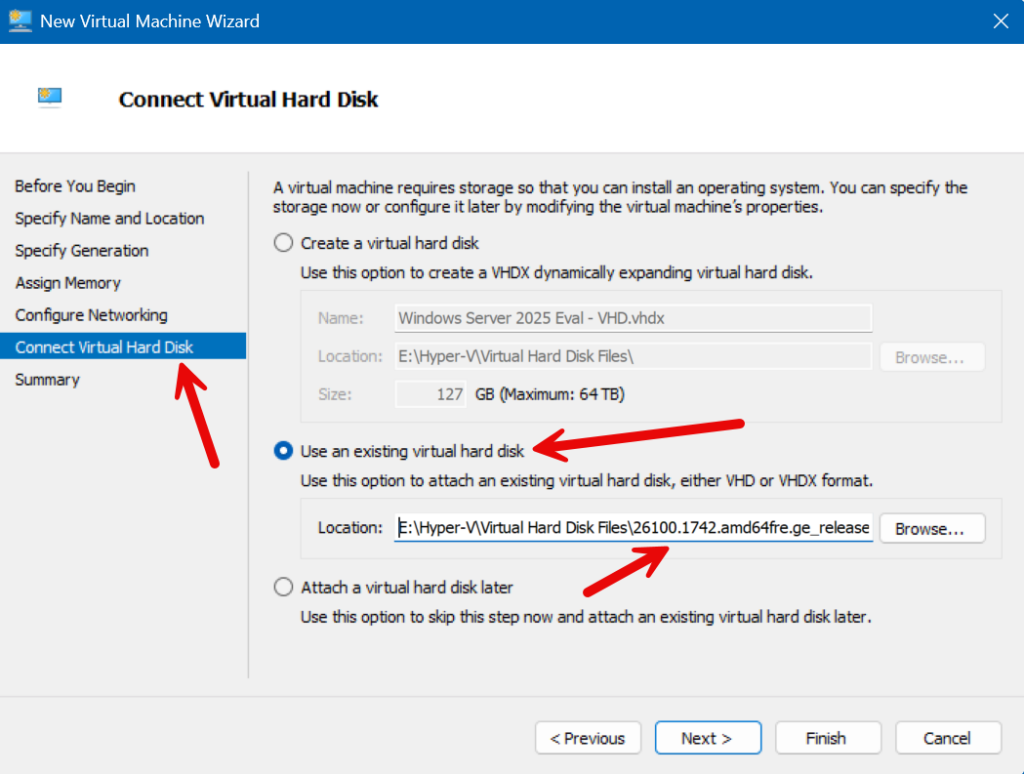Switch to Configure Networking step
This screenshot has width=1024, height=774.
coord(91,315)
